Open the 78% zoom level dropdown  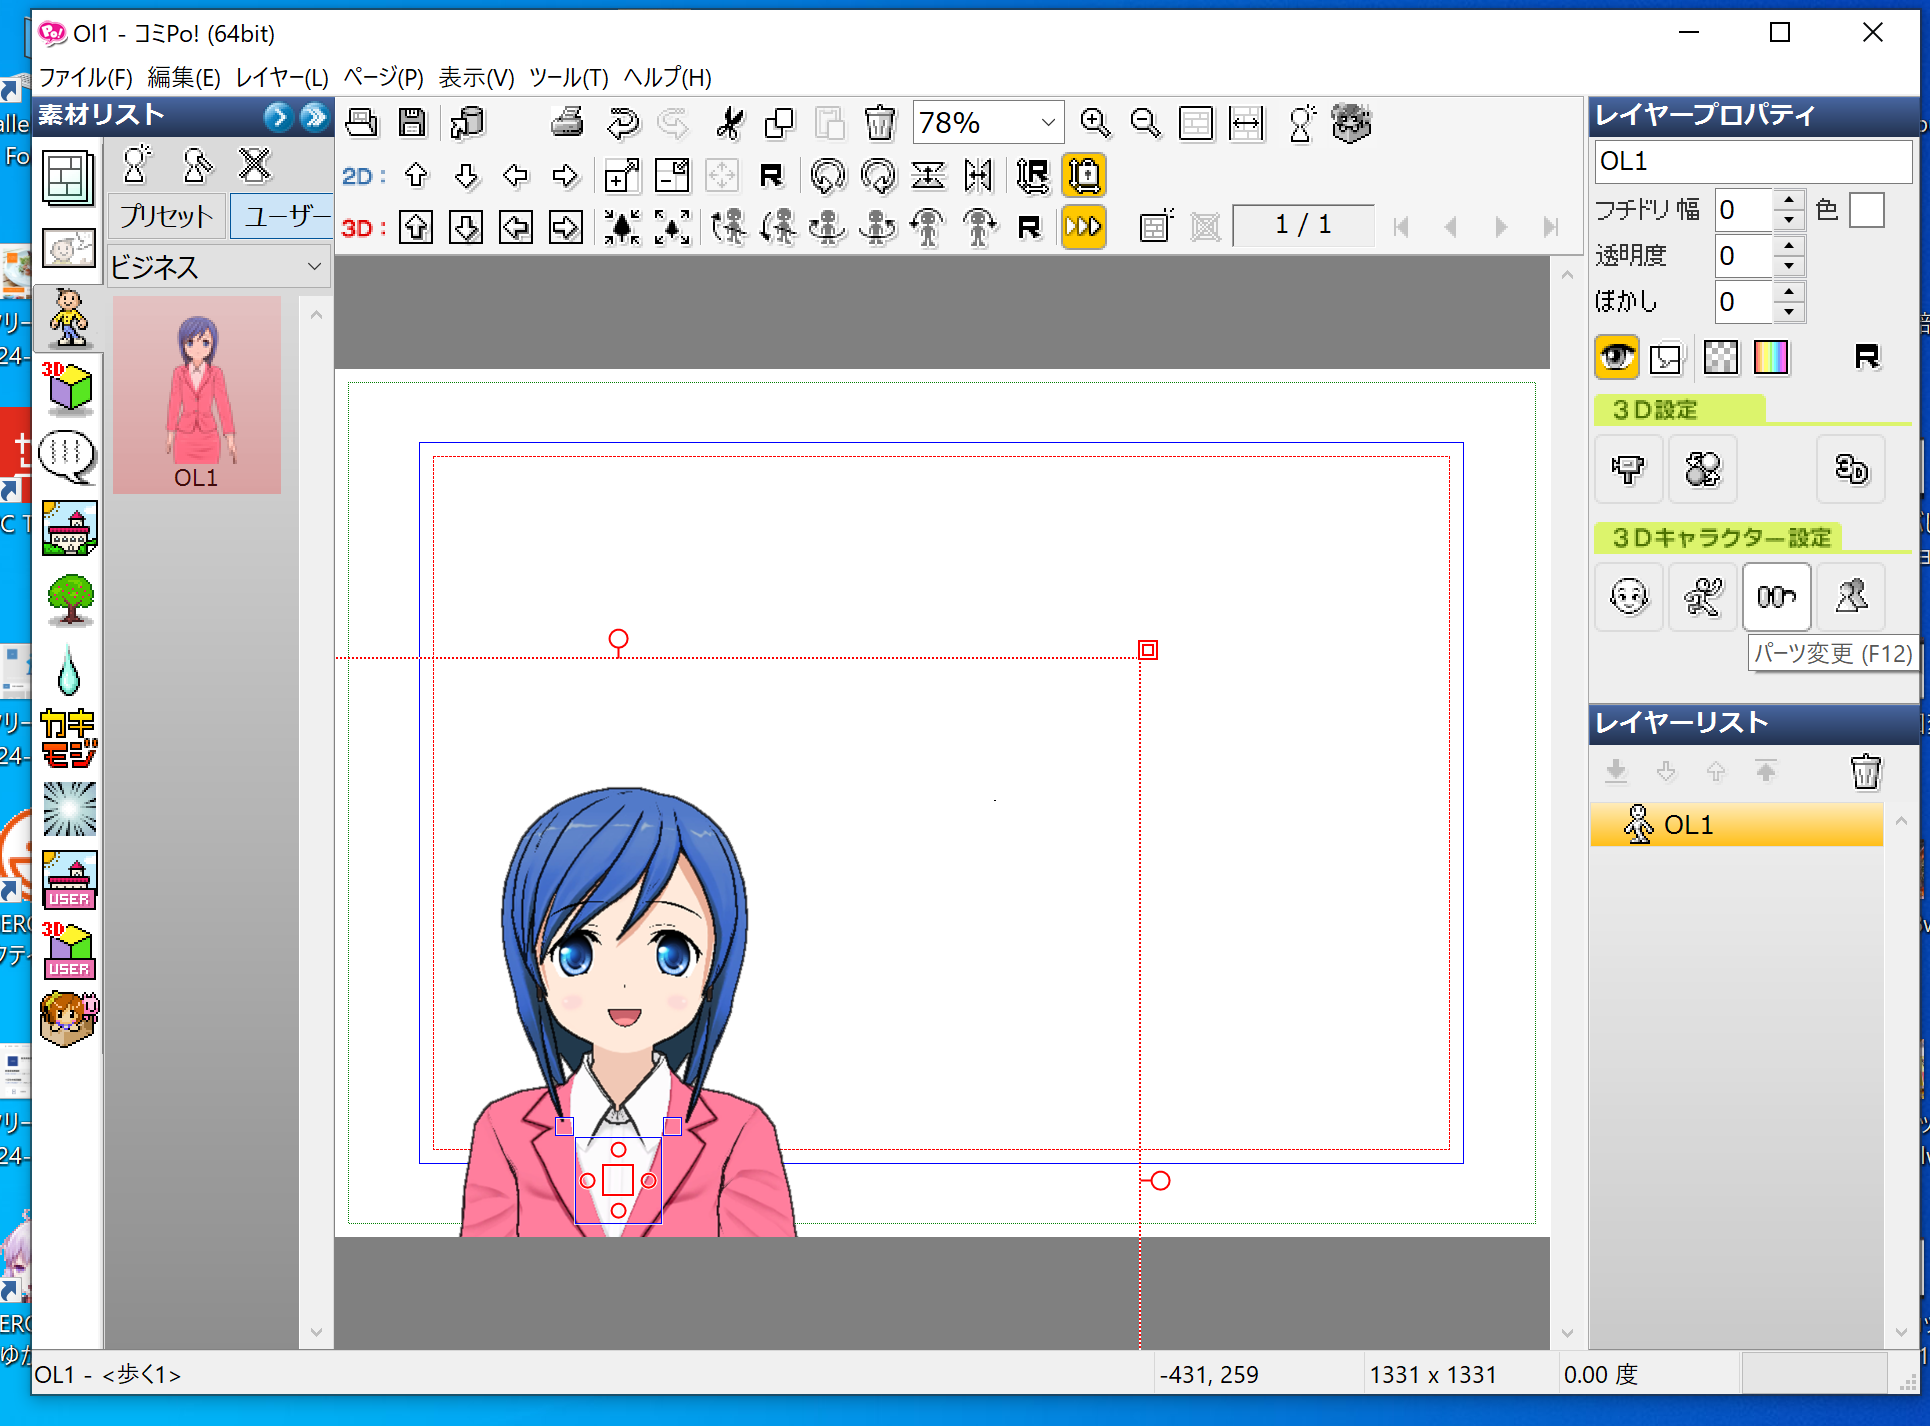(x=1047, y=123)
